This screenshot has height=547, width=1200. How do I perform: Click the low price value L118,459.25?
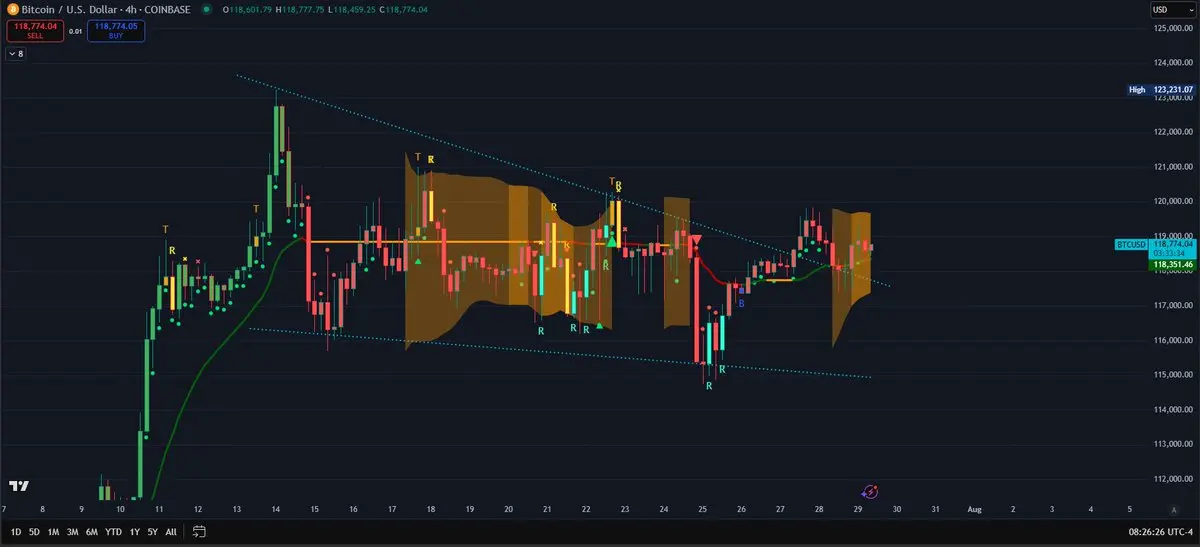point(352,9)
